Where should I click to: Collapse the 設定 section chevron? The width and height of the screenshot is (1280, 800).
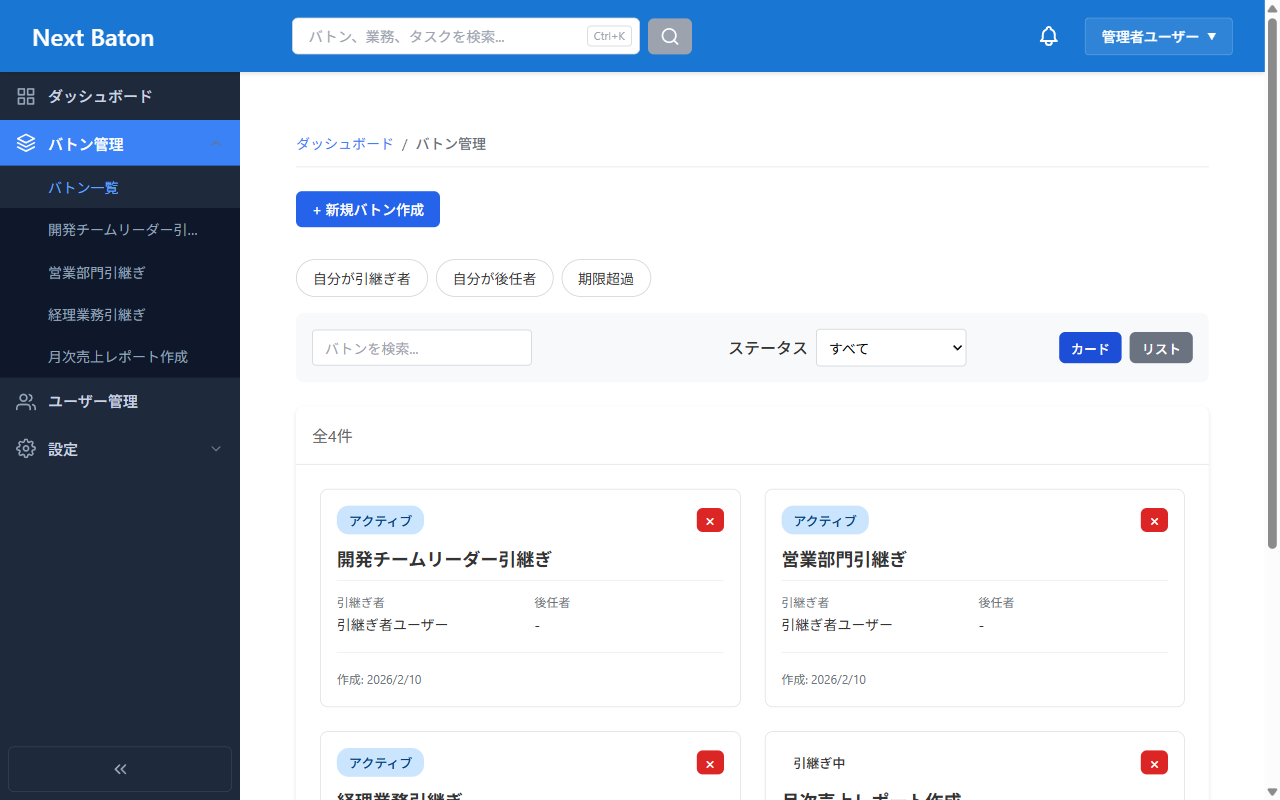pyautogui.click(x=216, y=449)
